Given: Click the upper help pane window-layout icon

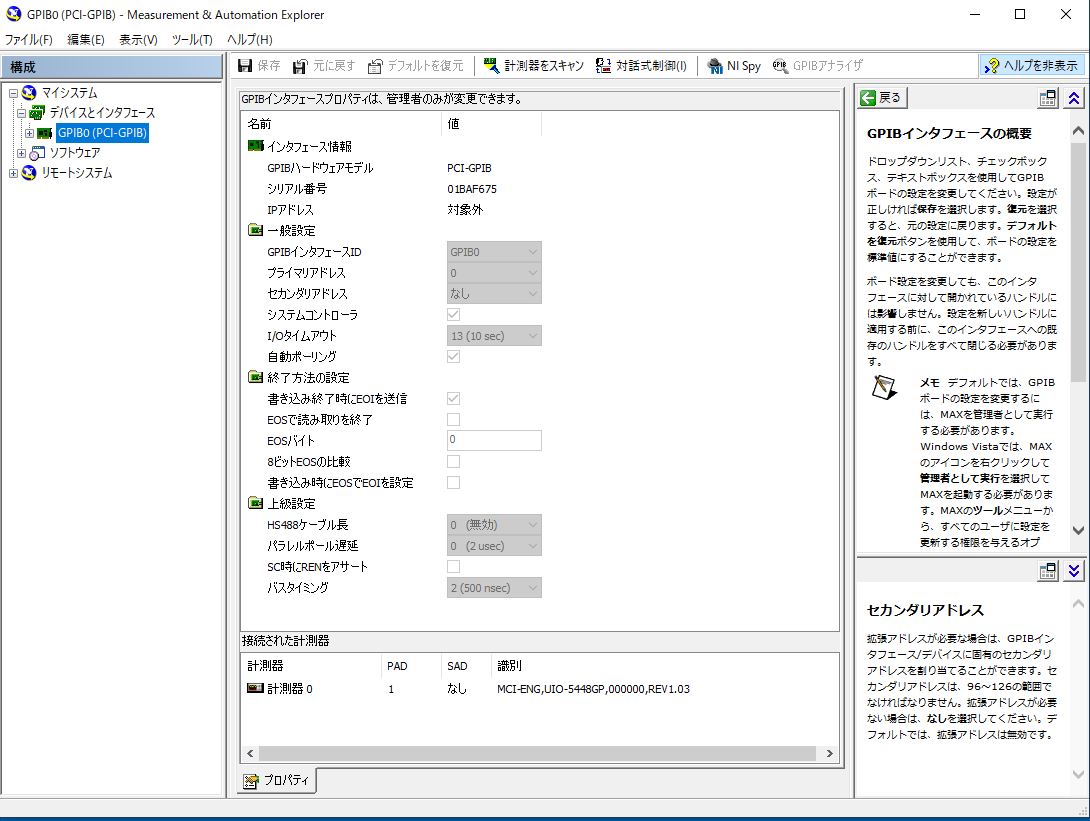Looking at the screenshot, I should pos(1048,98).
